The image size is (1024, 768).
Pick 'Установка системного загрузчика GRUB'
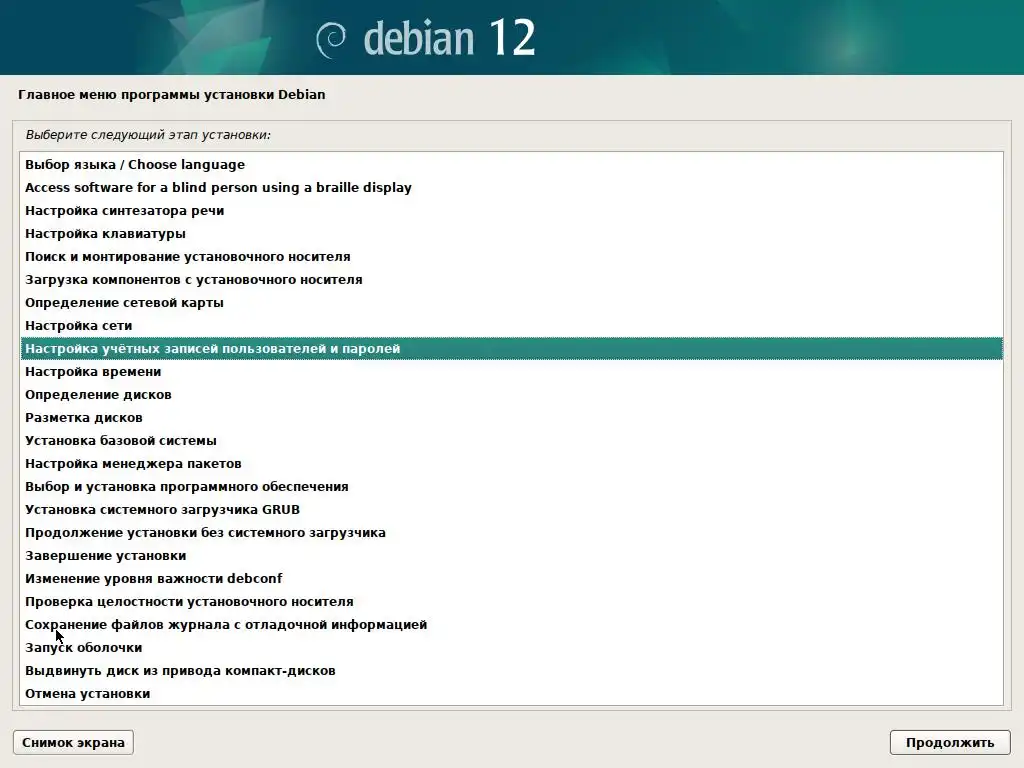(511, 509)
